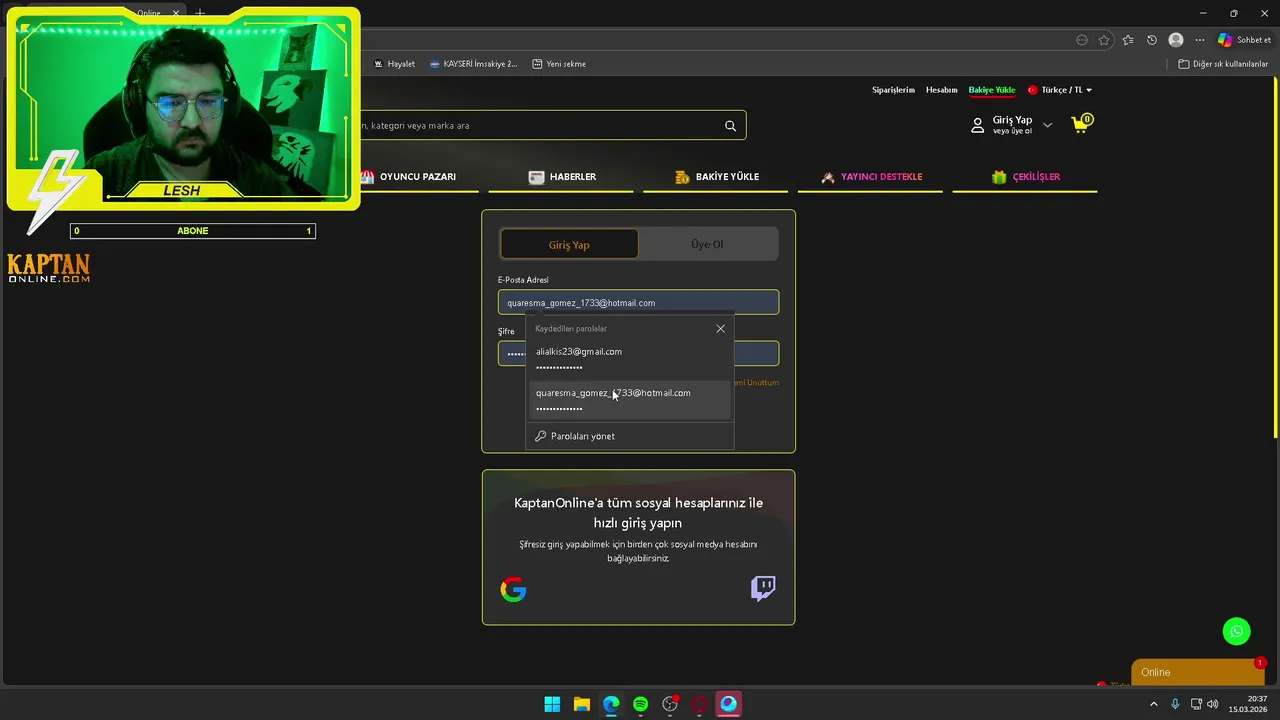Open the Türkçe / TL language dropdown

tap(1060, 90)
